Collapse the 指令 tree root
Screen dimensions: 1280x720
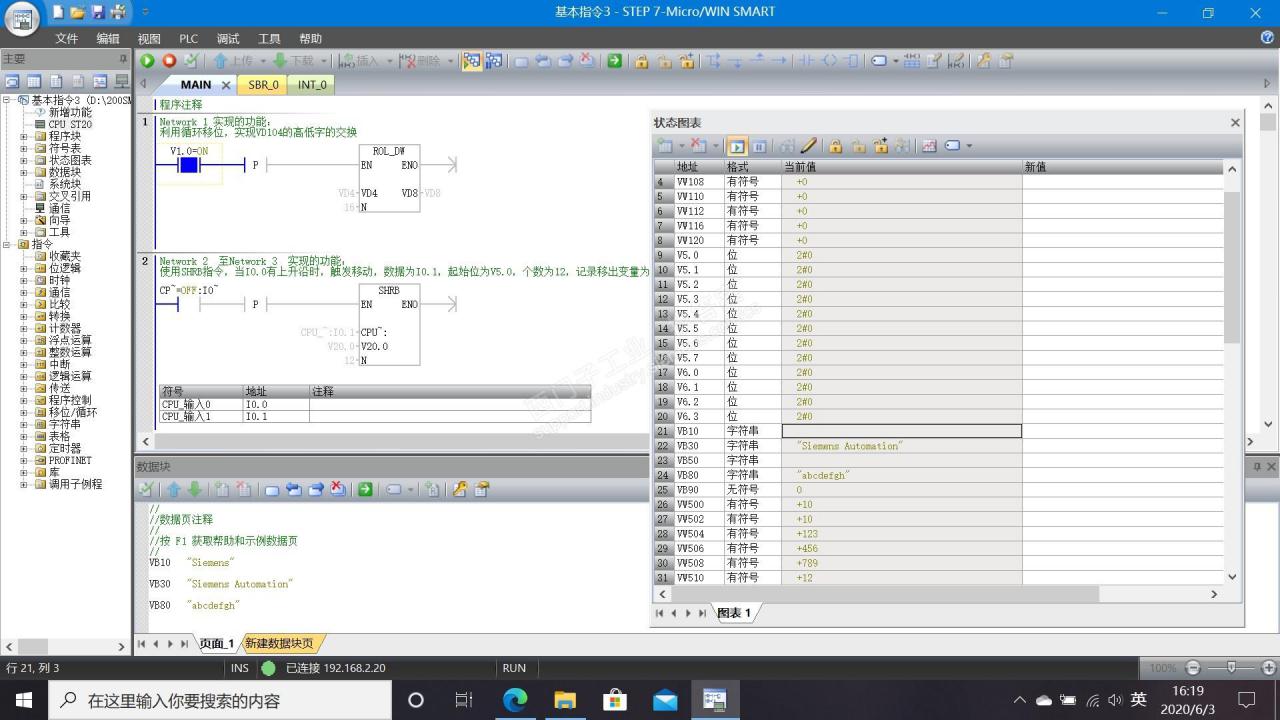point(8,244)
